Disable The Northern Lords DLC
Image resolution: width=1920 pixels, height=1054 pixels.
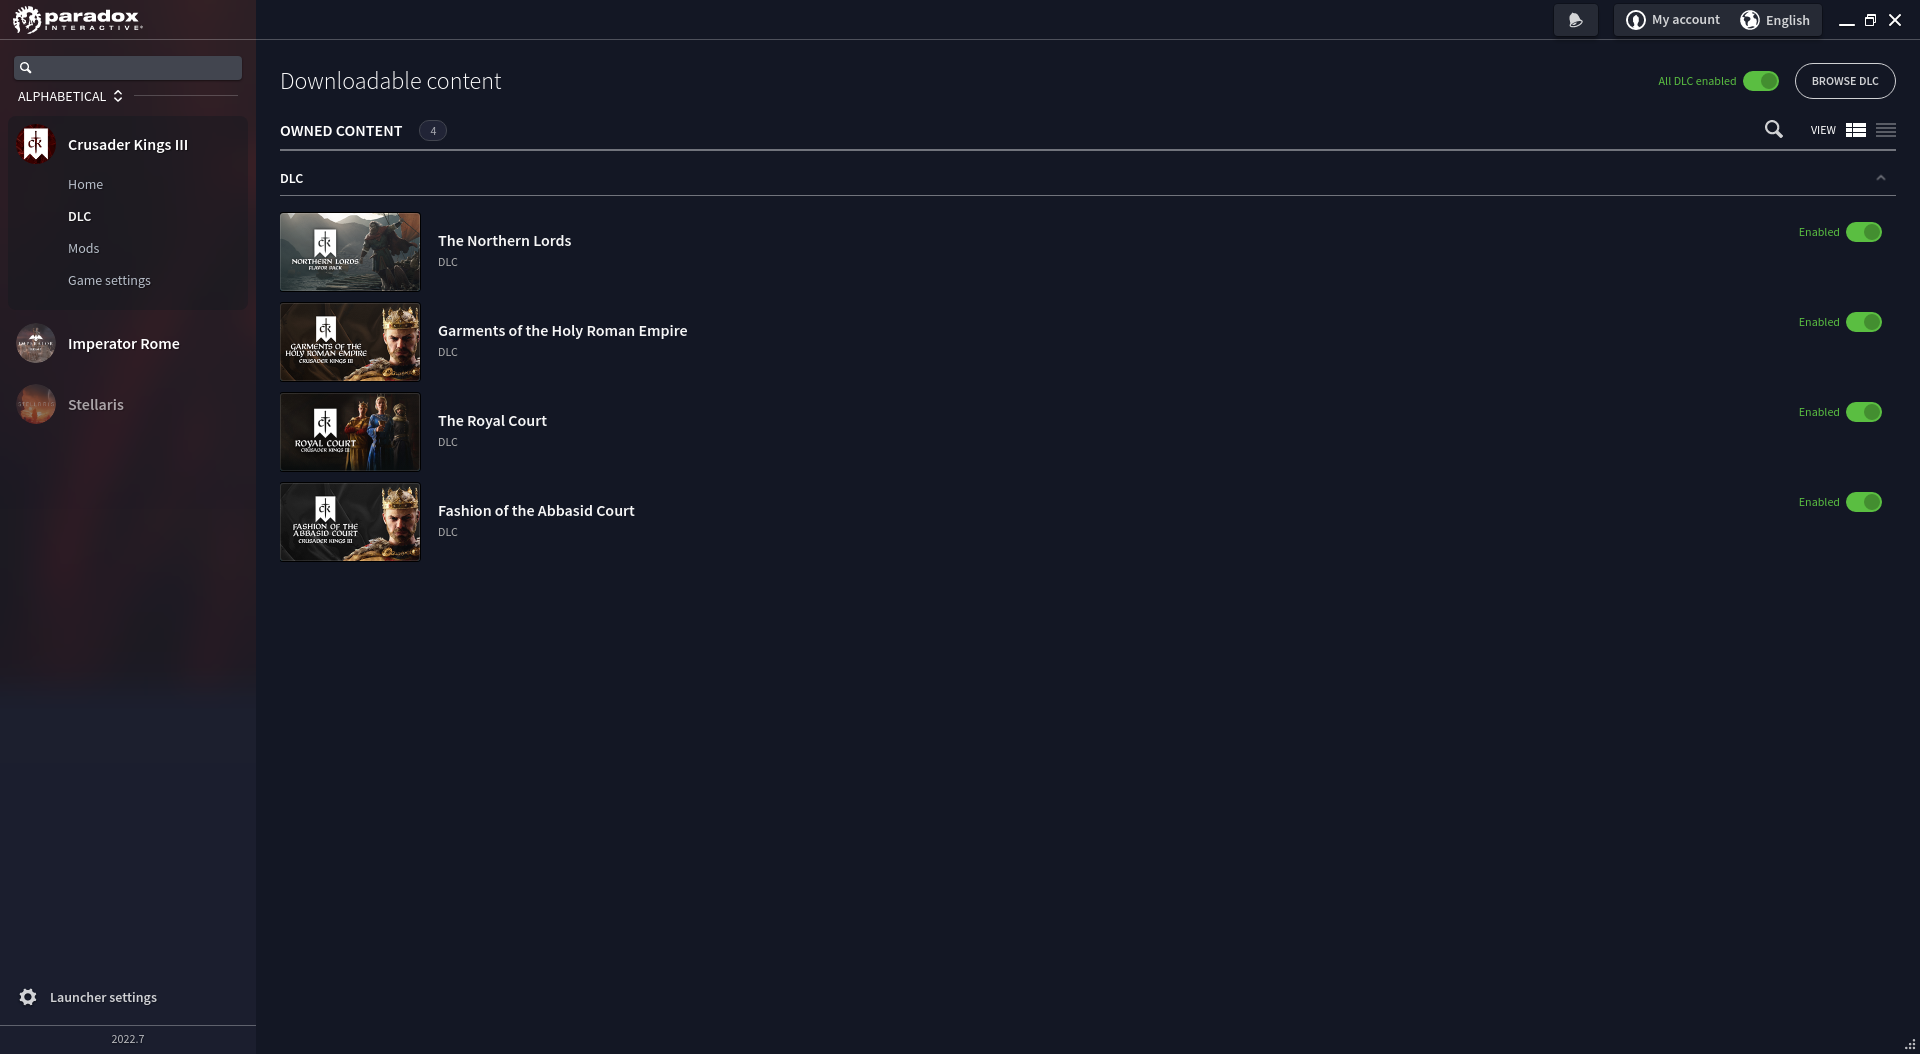[1866, 232]
